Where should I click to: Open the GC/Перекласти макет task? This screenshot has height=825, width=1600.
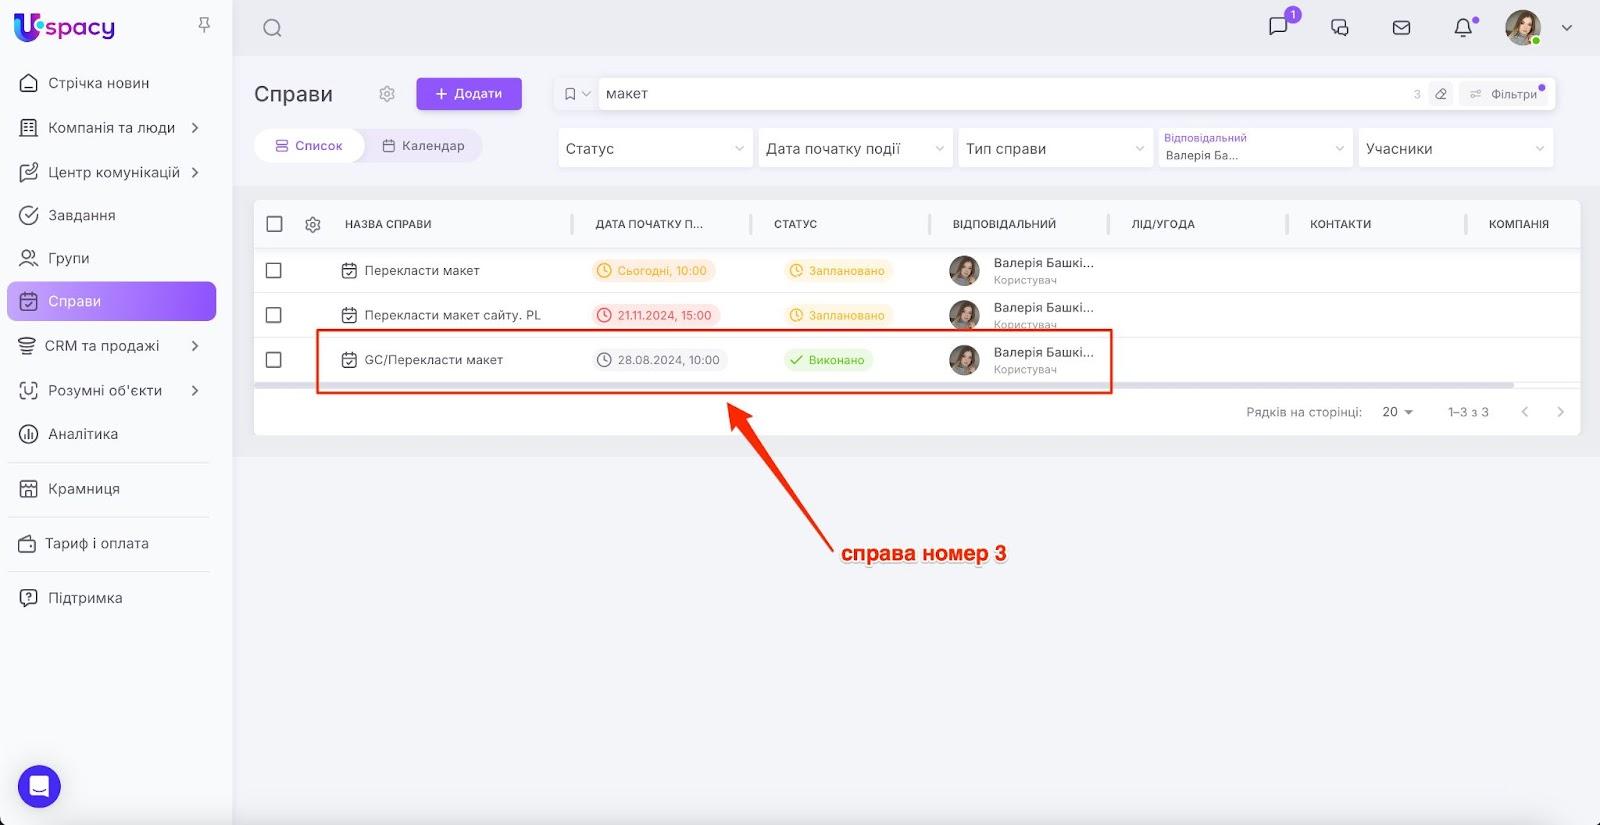coord(433,360)
